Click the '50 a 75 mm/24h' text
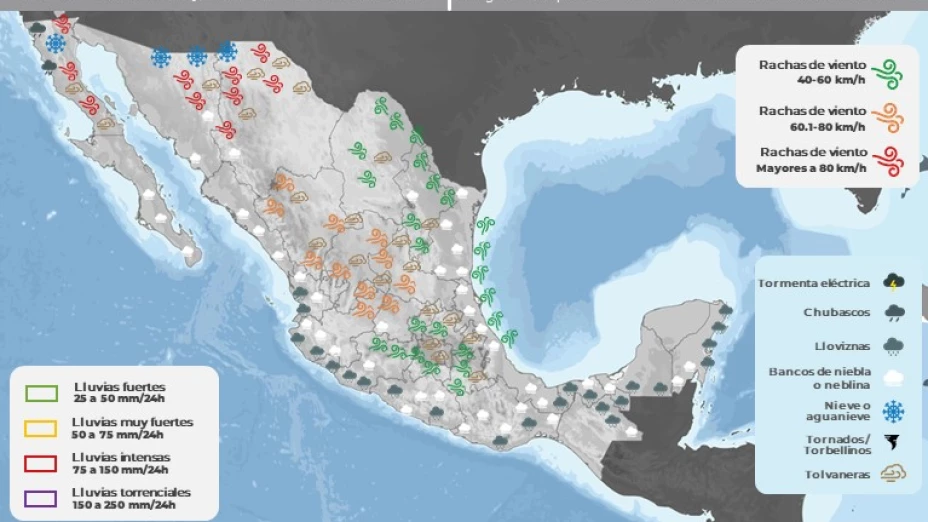928x522 pixels. point(117,434)
